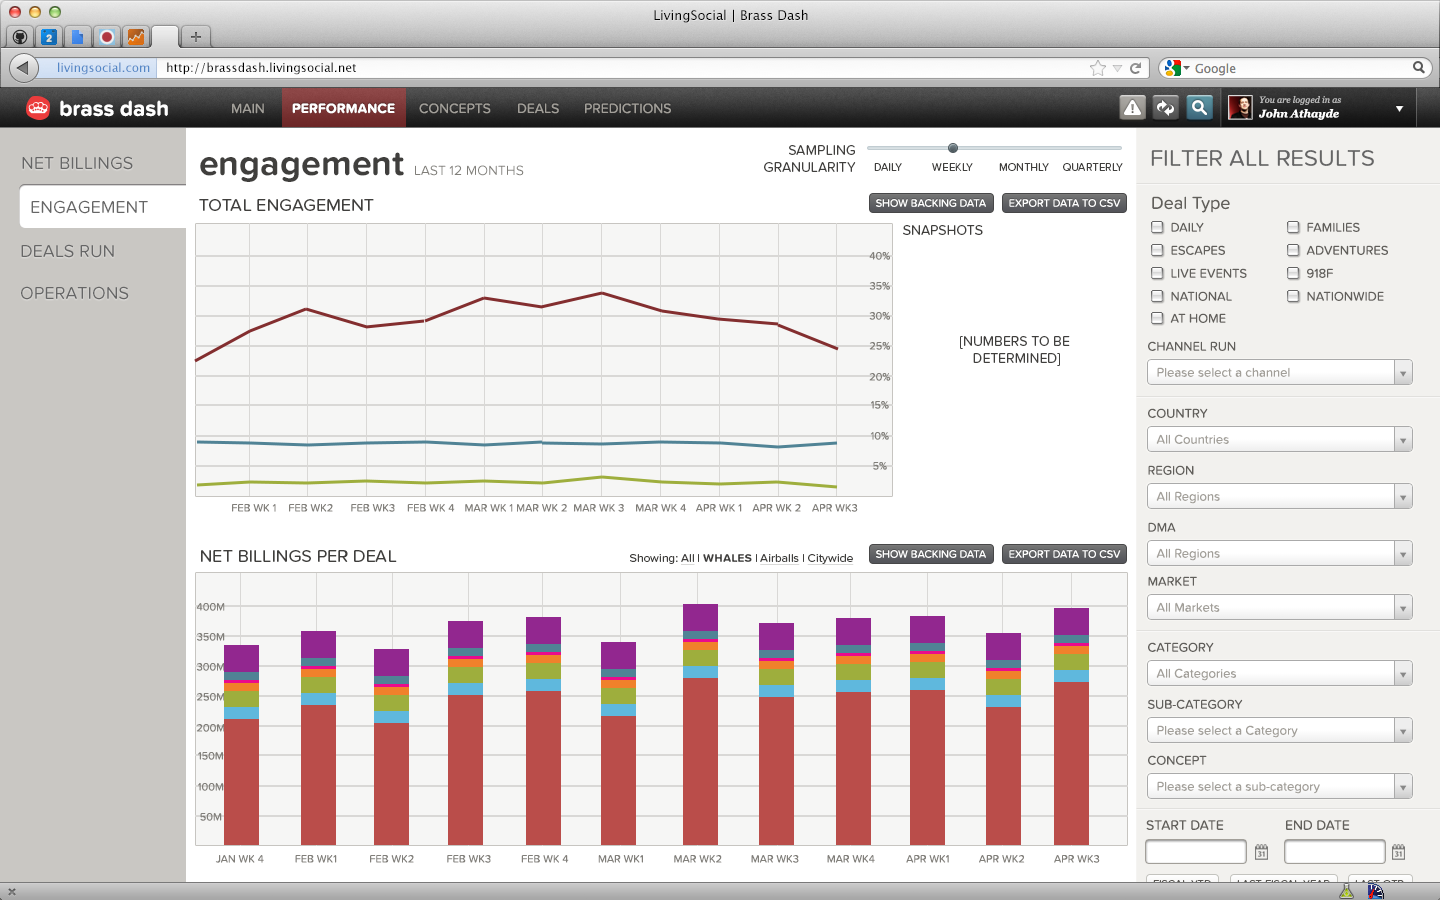Screen dimensions: 1440x900
Task: Click the refresh arrows icon in header
Action: pyautogui.click(x=1166, y=108)
